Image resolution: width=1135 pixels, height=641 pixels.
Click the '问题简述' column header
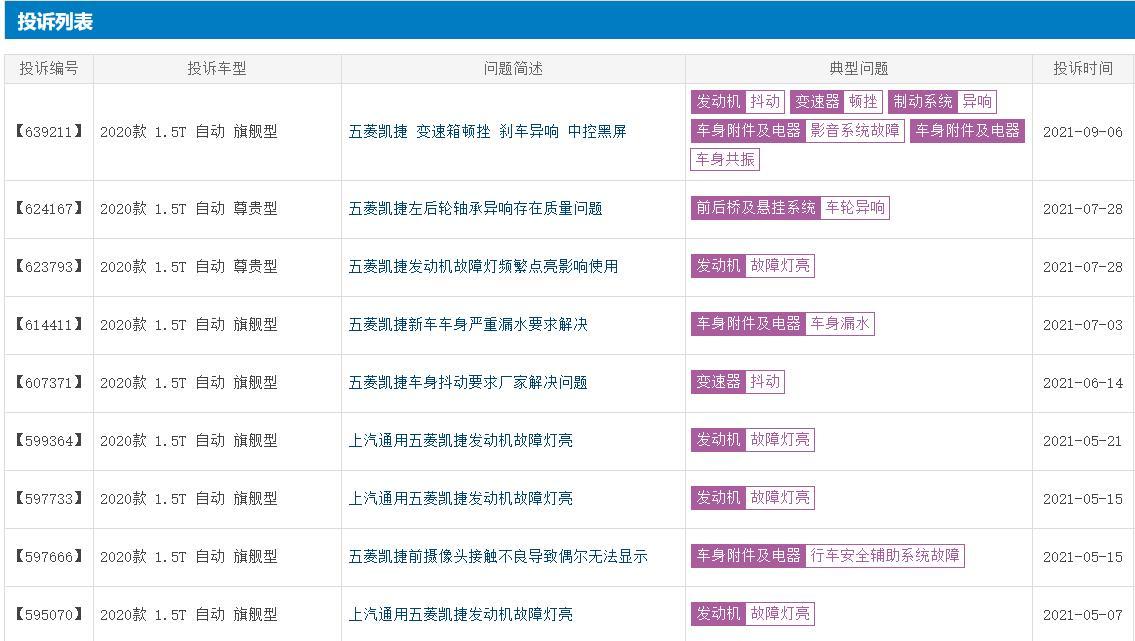[513, 69]
